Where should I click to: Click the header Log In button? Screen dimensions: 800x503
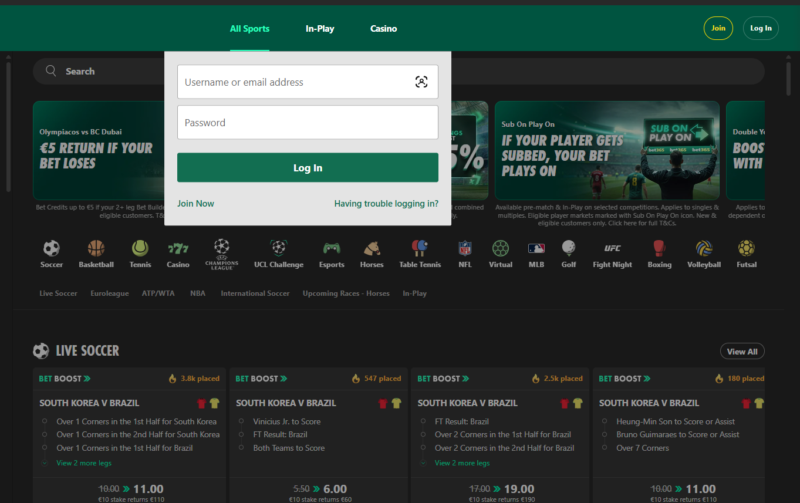tap(761, 28)
